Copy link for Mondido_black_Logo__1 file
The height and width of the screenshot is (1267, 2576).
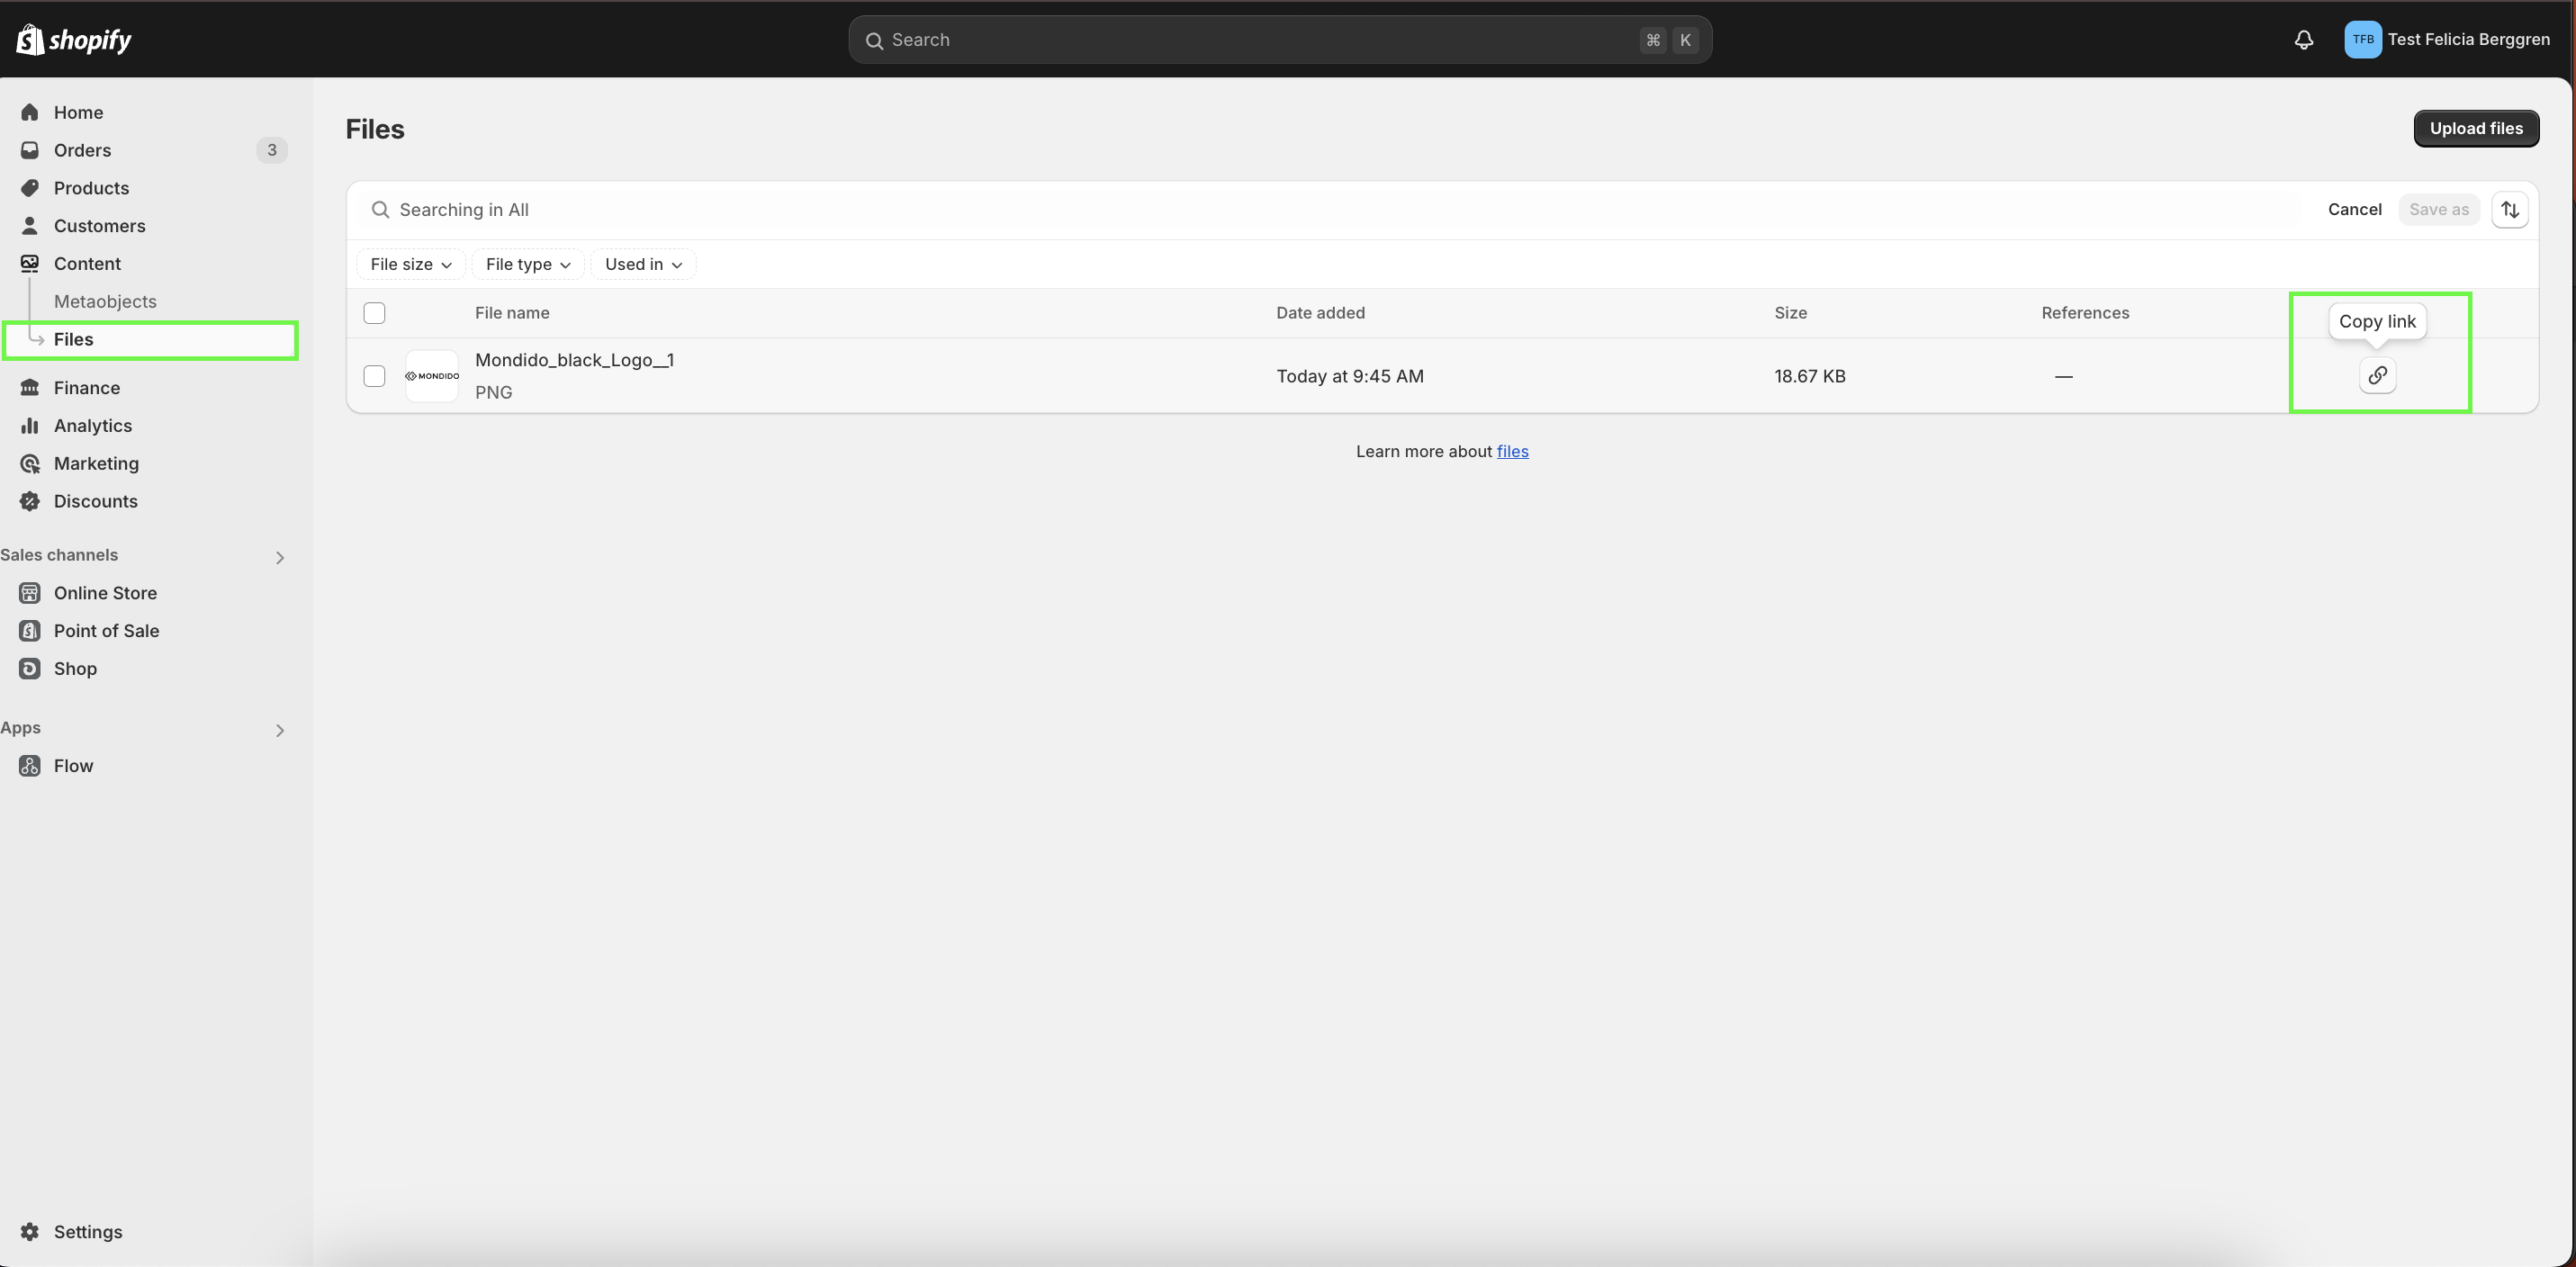pyautogui.click(x=2377, y=375)
